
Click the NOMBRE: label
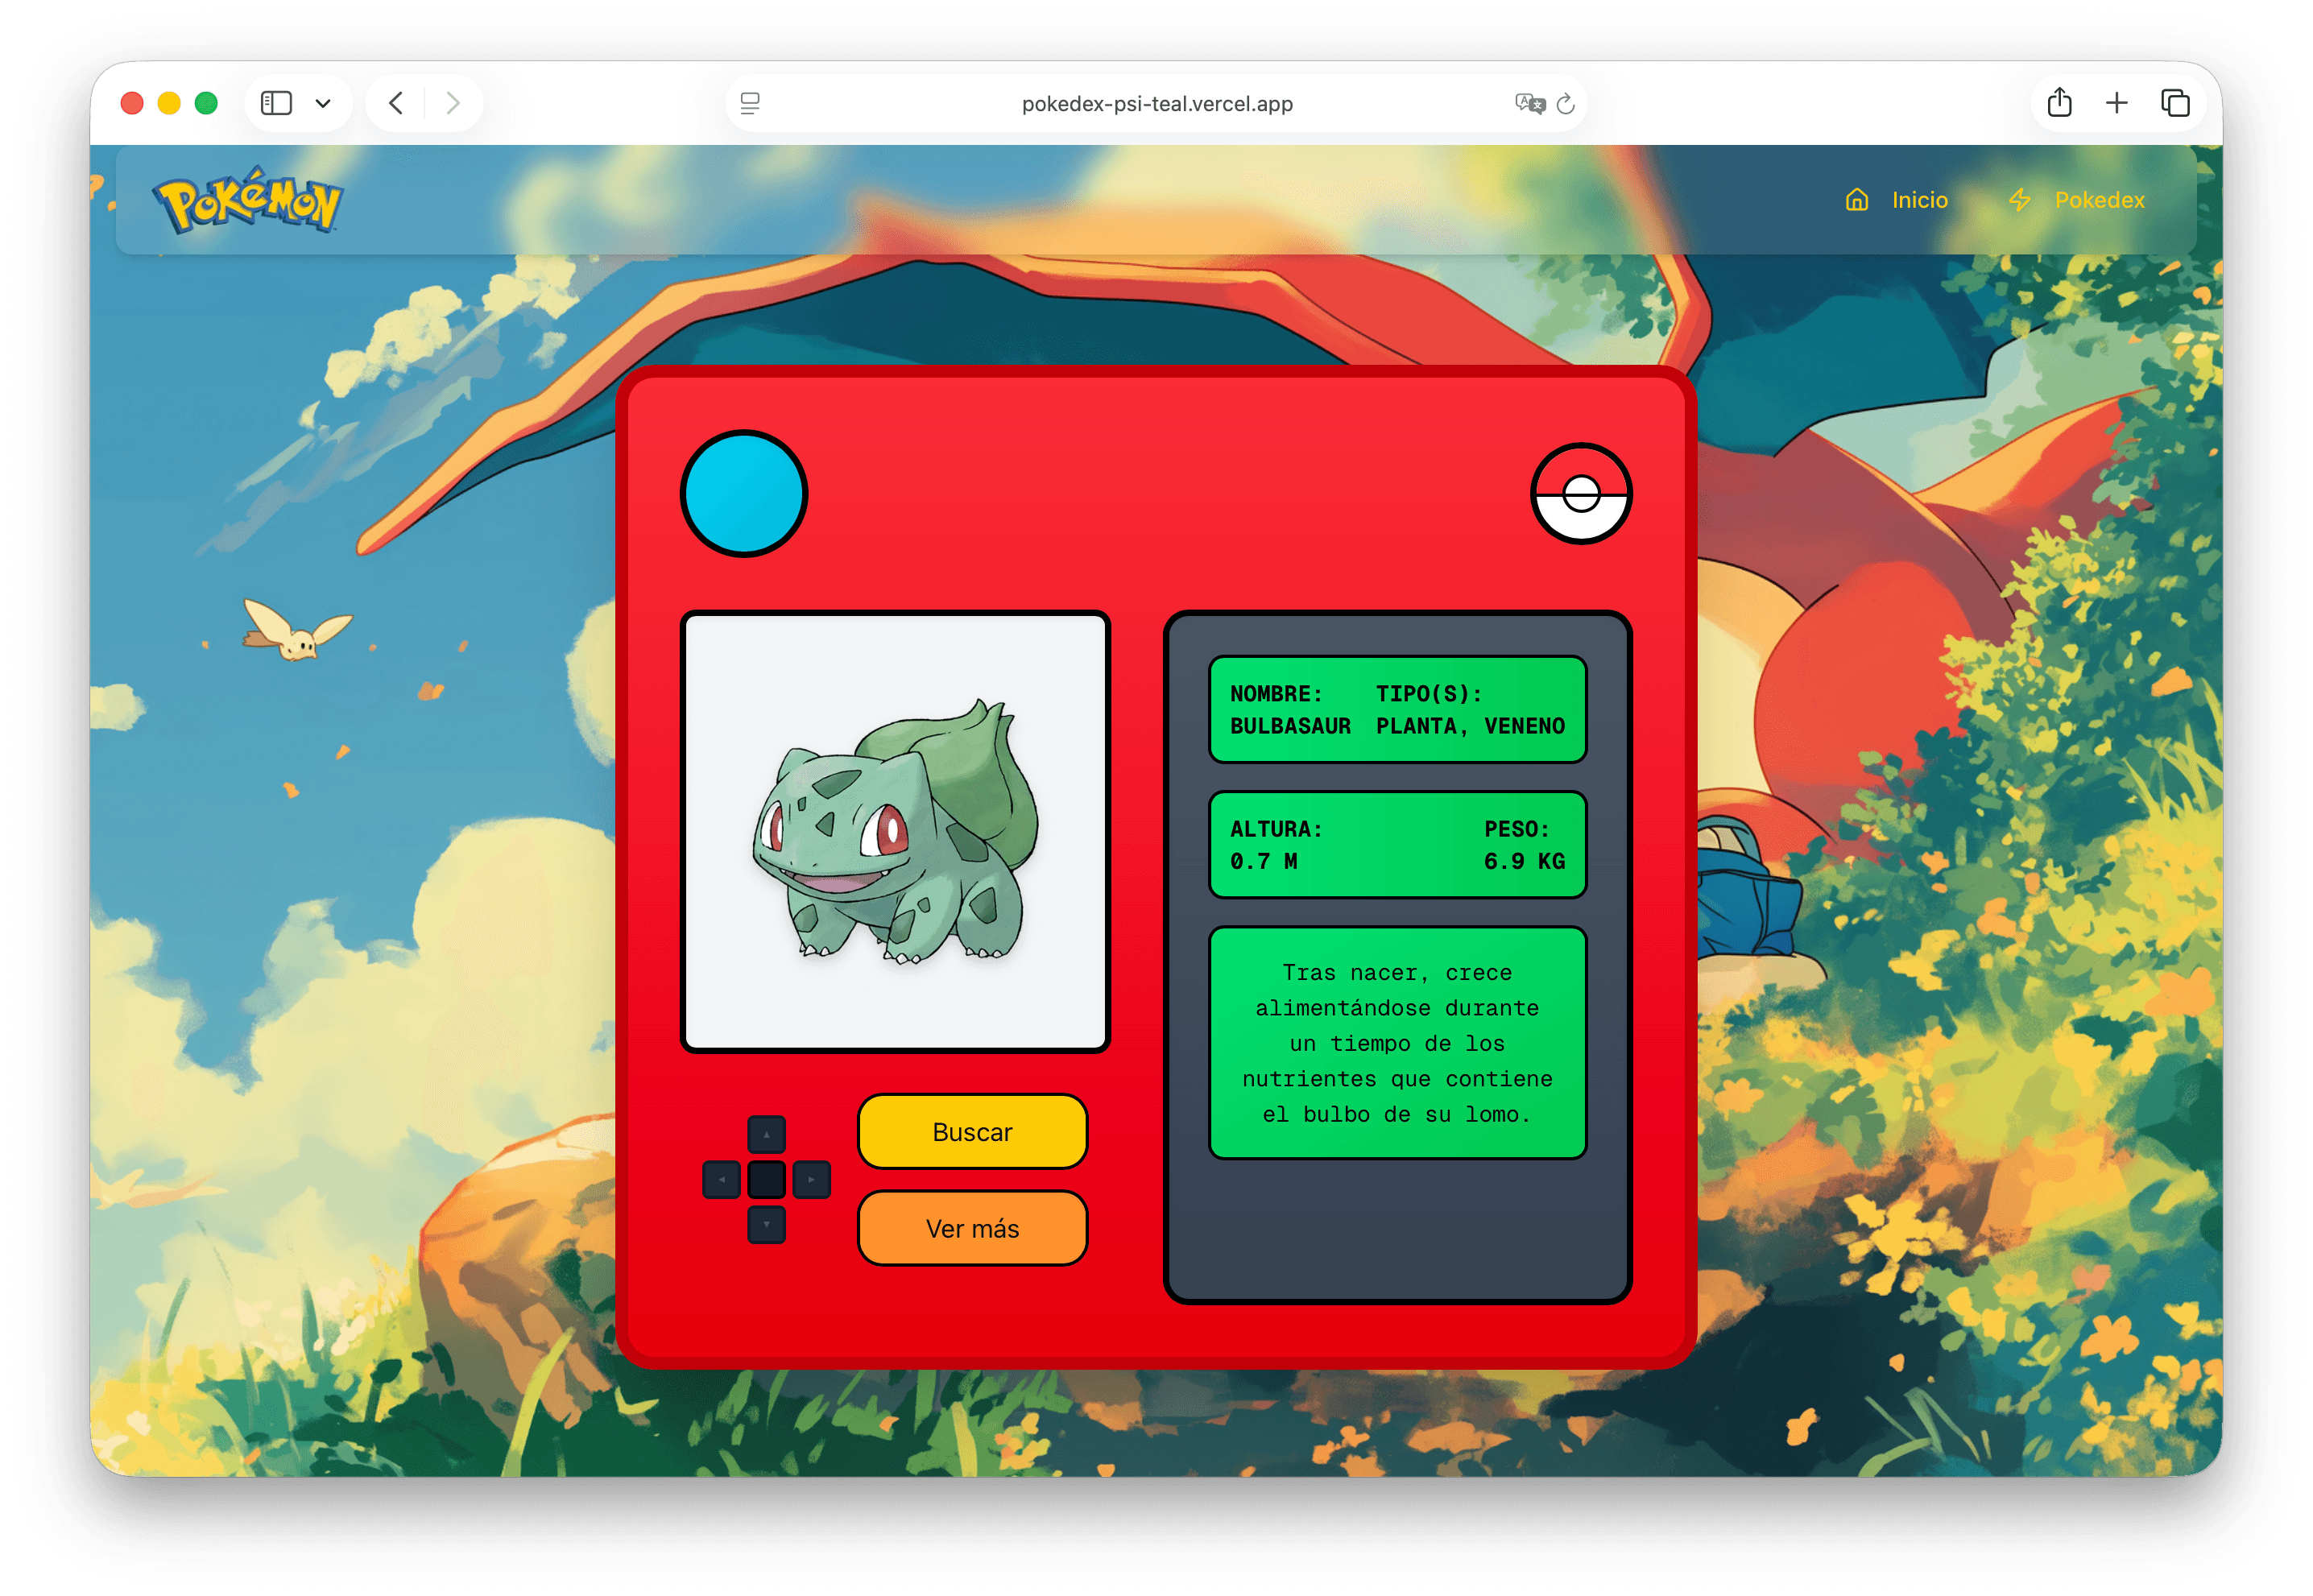(1275, 693)
